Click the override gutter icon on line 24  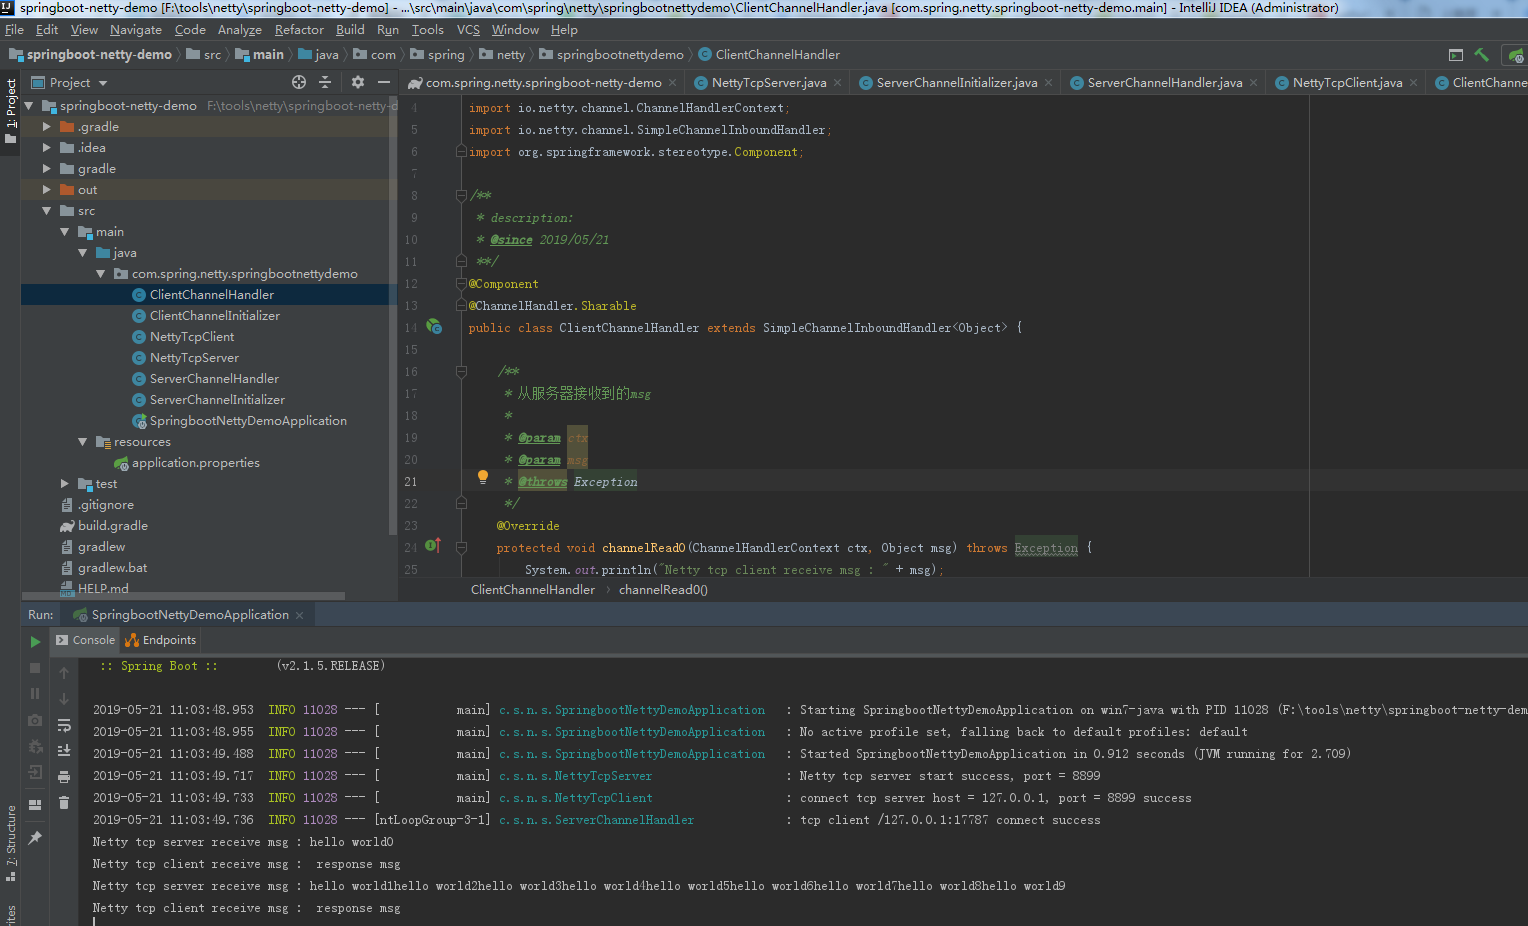coord(433,546)
